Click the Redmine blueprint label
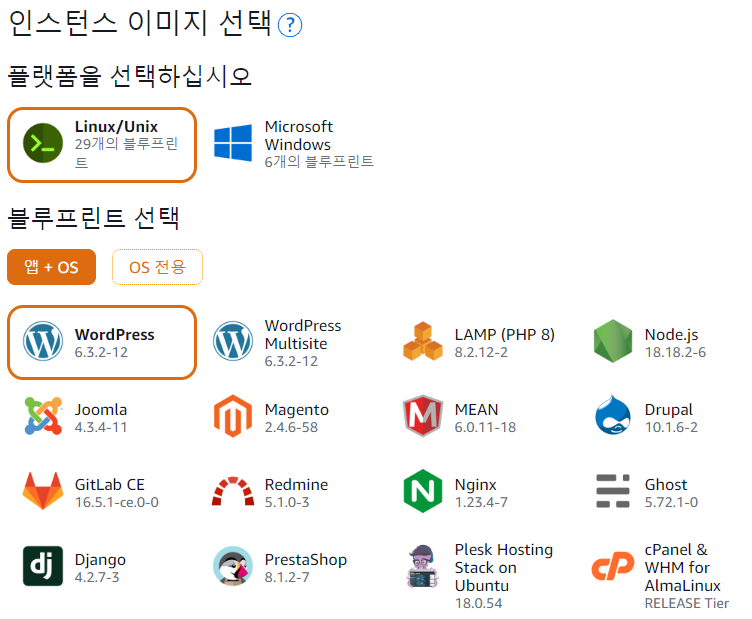 tap(296, 484)
